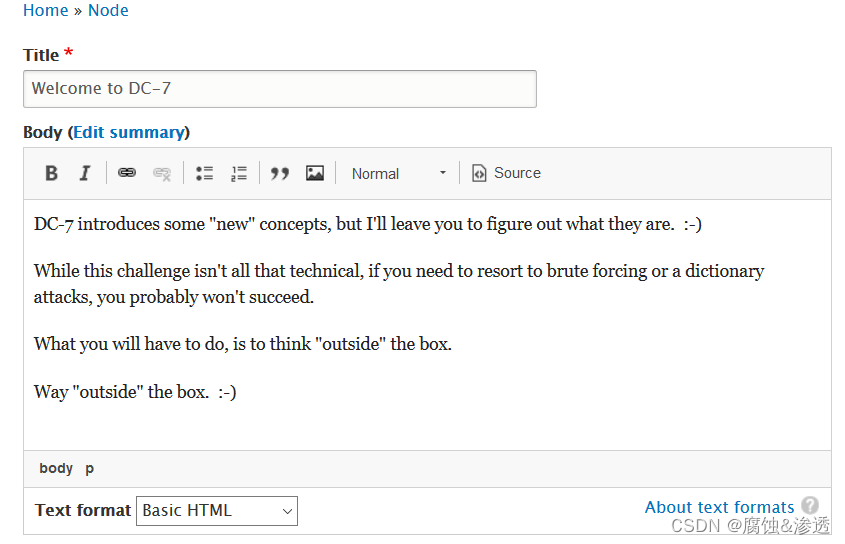Click the dropdown arrow beside Normal
Screen dimensions: 845x544
[443, 173]
